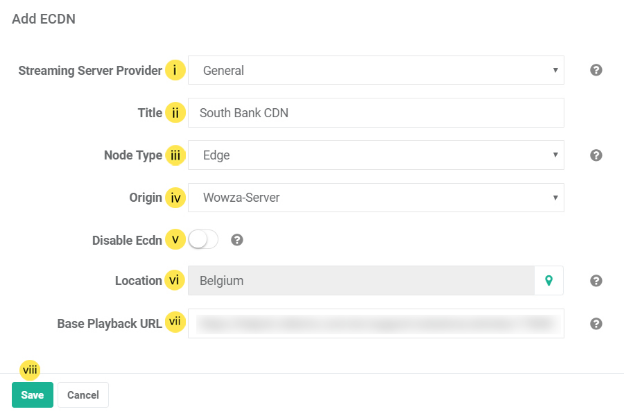Focus the Base Playback URL field
The width and height of the screenshot is (624, 416).
[x=376, y=324]
